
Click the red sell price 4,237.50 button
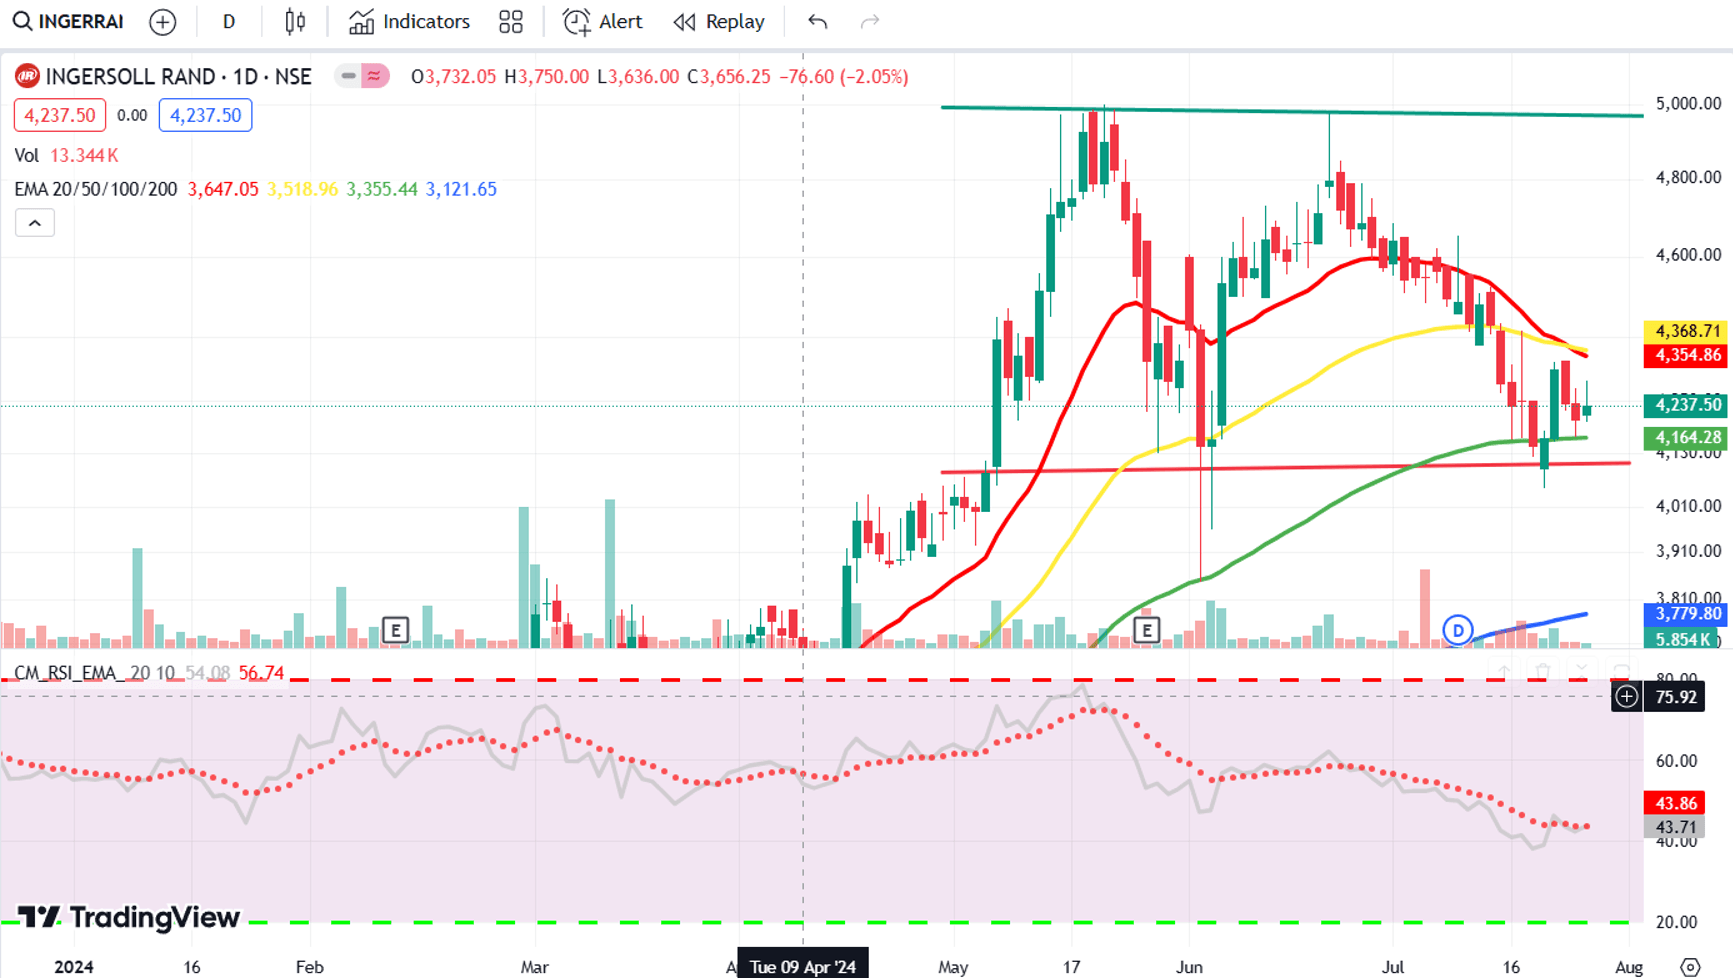pyautogui.click(x=60, y=115)
